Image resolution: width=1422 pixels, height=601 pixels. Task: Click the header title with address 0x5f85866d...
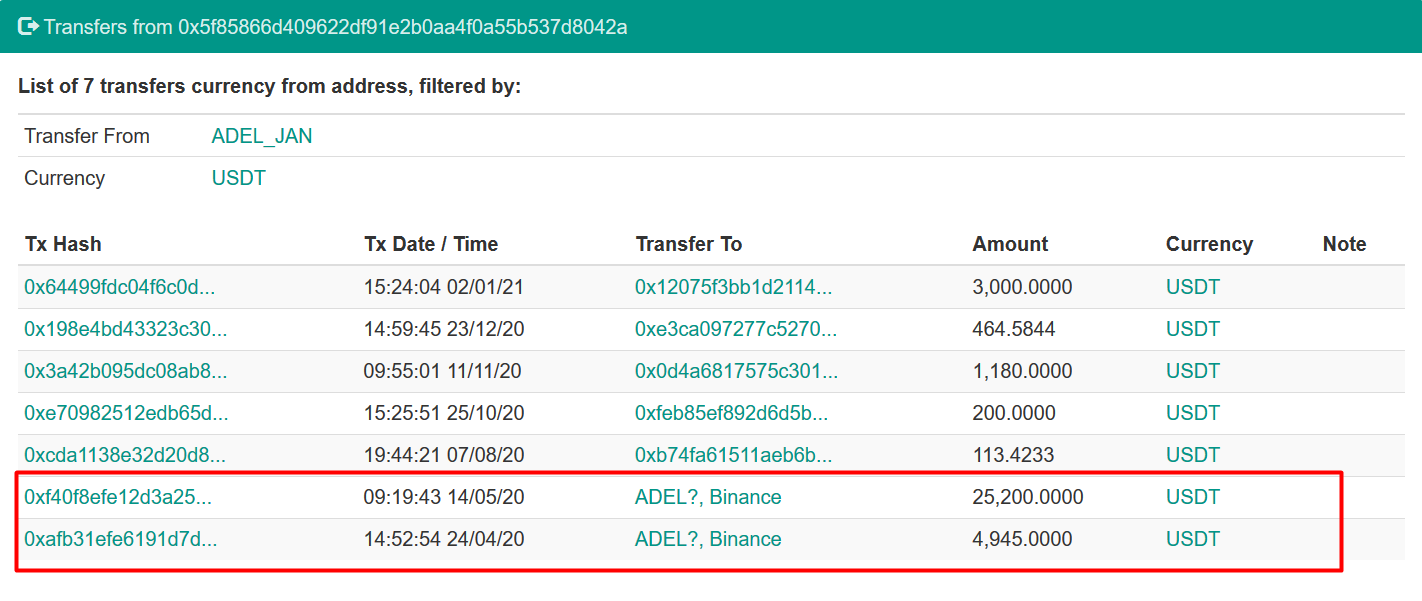pyautogui.click(x=336, y=27)
